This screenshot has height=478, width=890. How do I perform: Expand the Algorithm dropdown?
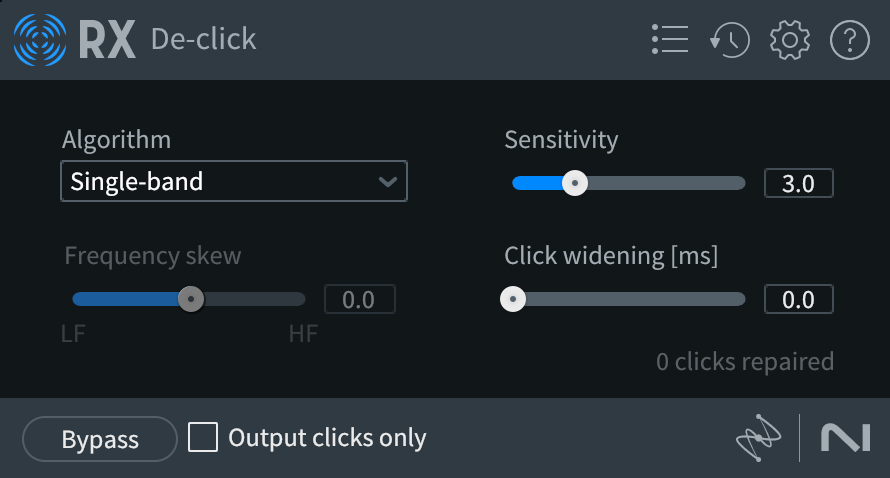pyautogui.click(x=233, y=182)
